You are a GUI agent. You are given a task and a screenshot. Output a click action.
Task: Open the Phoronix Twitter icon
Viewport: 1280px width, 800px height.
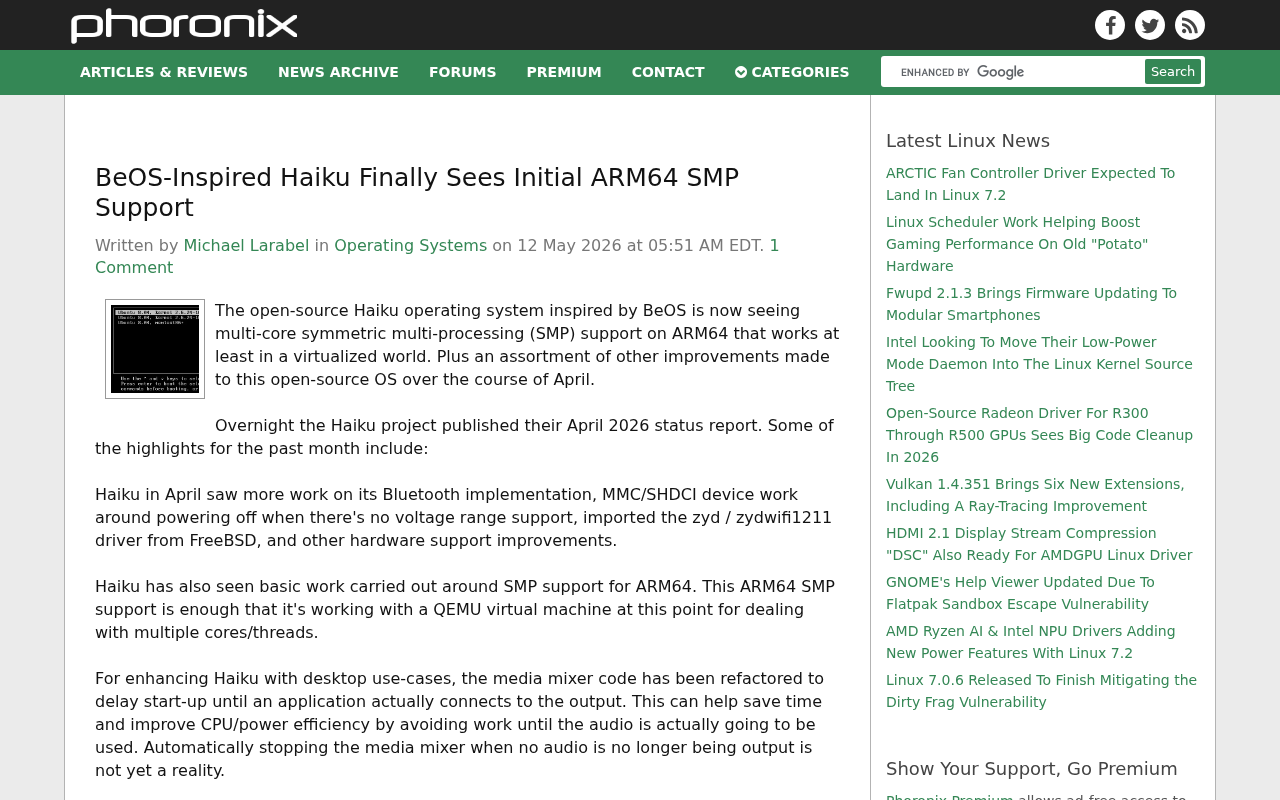[x=1150, y=25]
